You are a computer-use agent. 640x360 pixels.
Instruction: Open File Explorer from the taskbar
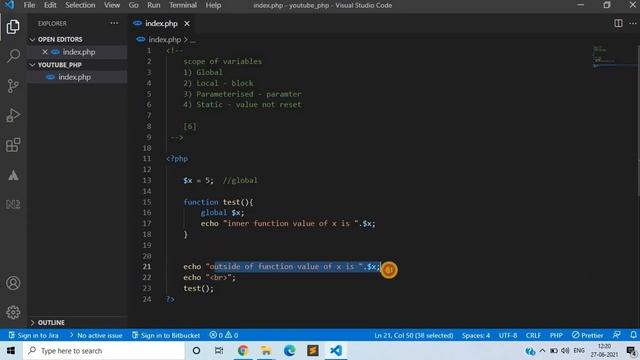pyautogui.click(x=266, y=351)
